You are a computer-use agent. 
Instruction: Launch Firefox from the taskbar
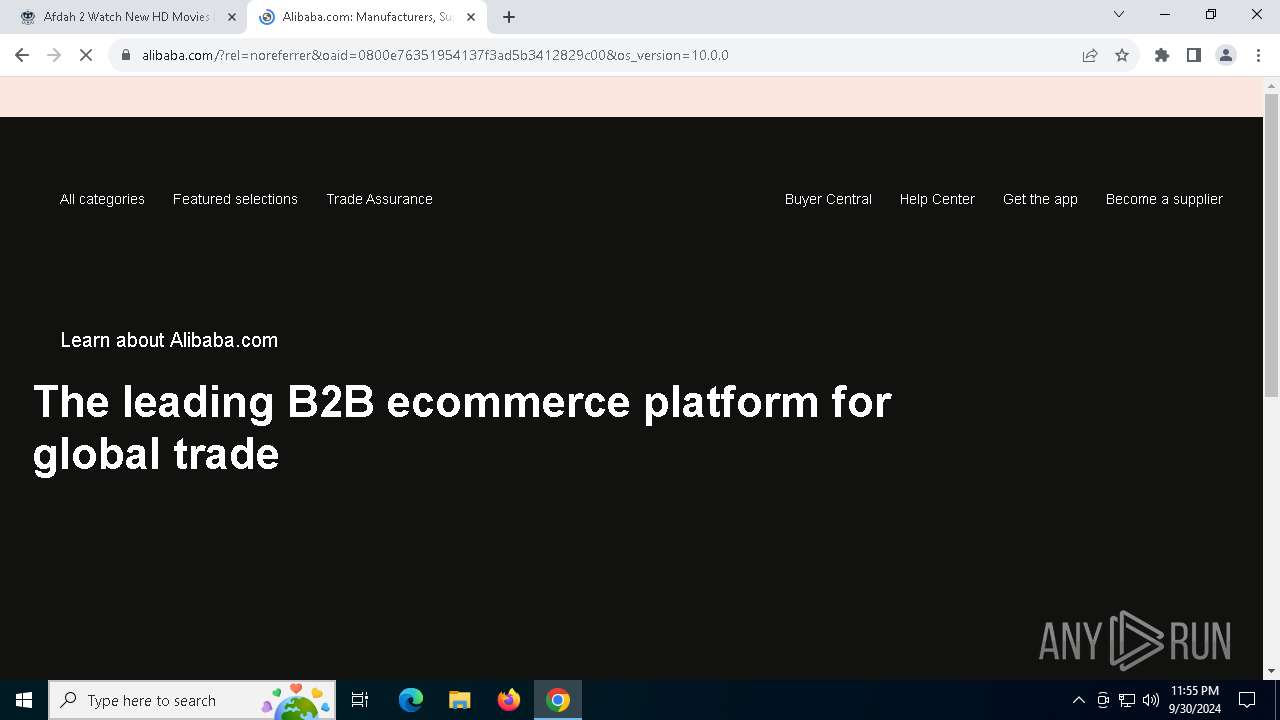click(x=508, y=700)
